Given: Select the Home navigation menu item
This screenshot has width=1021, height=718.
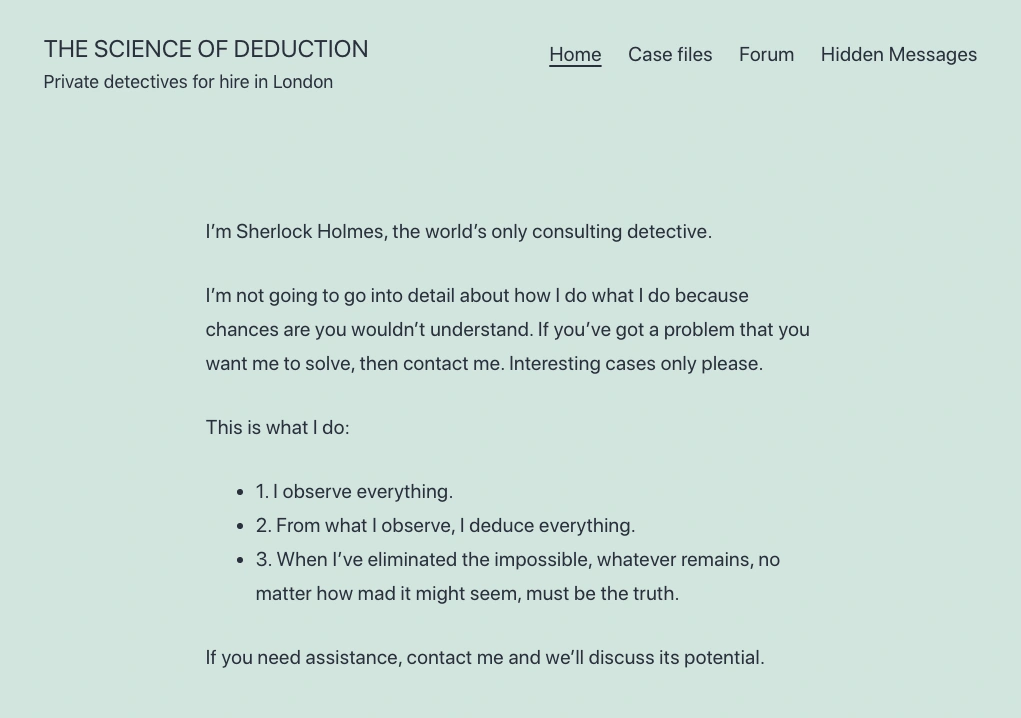Looking at the screenshot, I should click(x=575, y=55).
